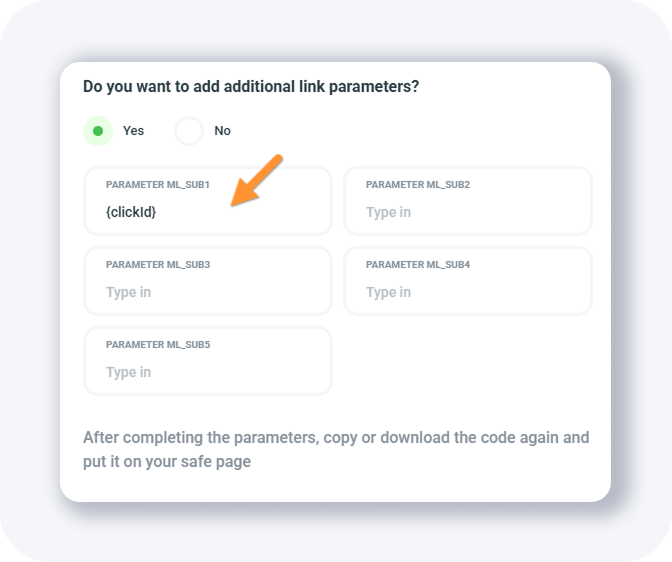Image resolution: width=672 pixels, height=562 pixels.
Task: Click the "Yes" option label text
Action: click(x=133, y=131)
